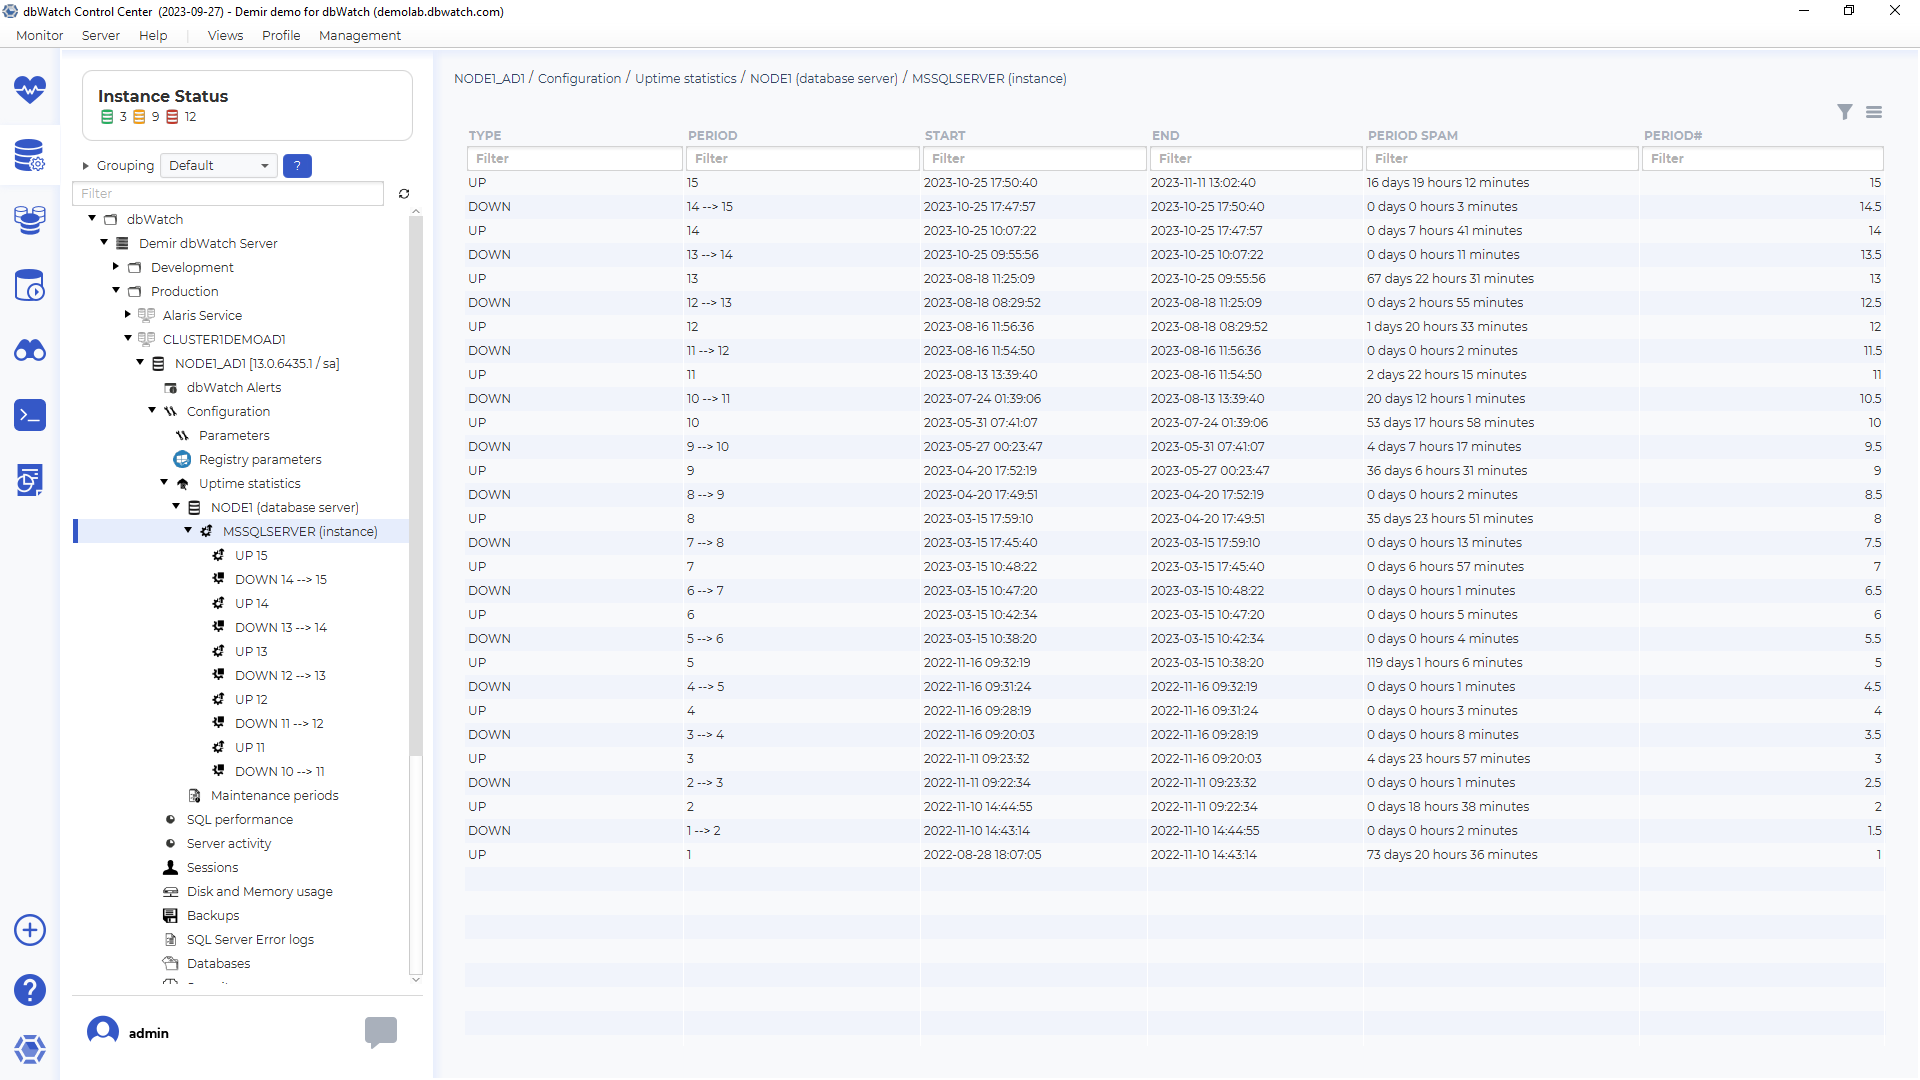Screen dimensions: 1920x1080
Task: Open the Server menu
Action: tap(101, 35)
